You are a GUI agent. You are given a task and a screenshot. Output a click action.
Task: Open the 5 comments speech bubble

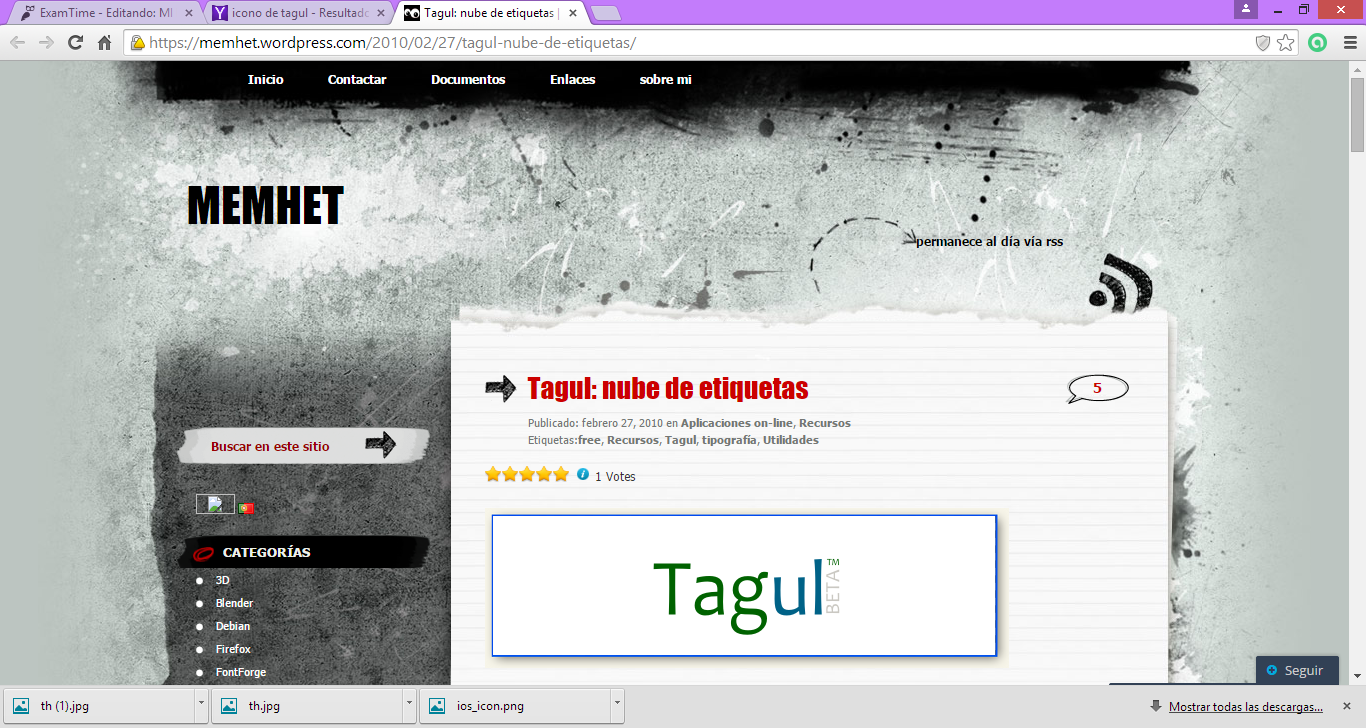(1097, 389)
